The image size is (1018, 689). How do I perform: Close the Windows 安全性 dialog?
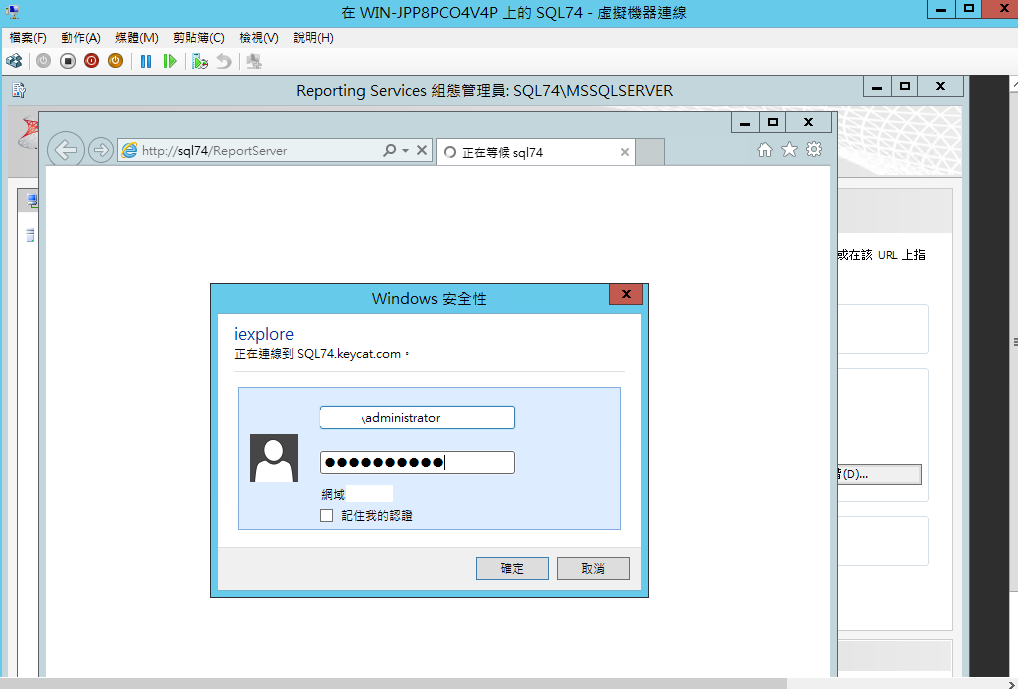[x=626, y=294]
